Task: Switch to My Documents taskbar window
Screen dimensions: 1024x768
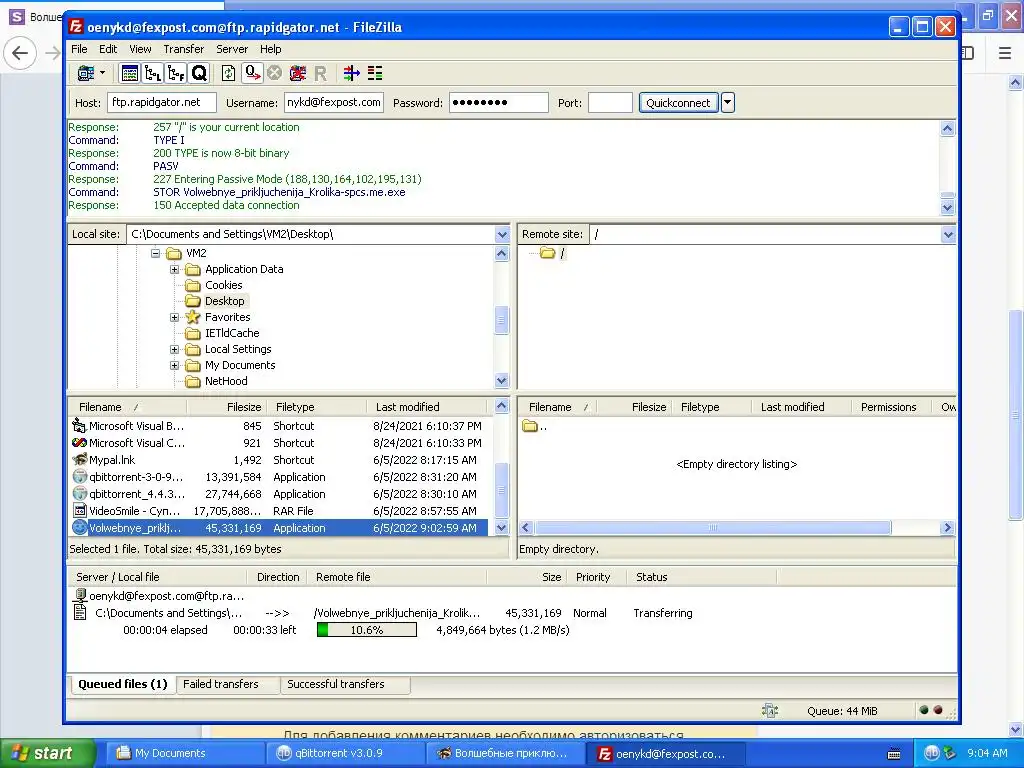Action: pyautogui.click(x=185, y=753)
